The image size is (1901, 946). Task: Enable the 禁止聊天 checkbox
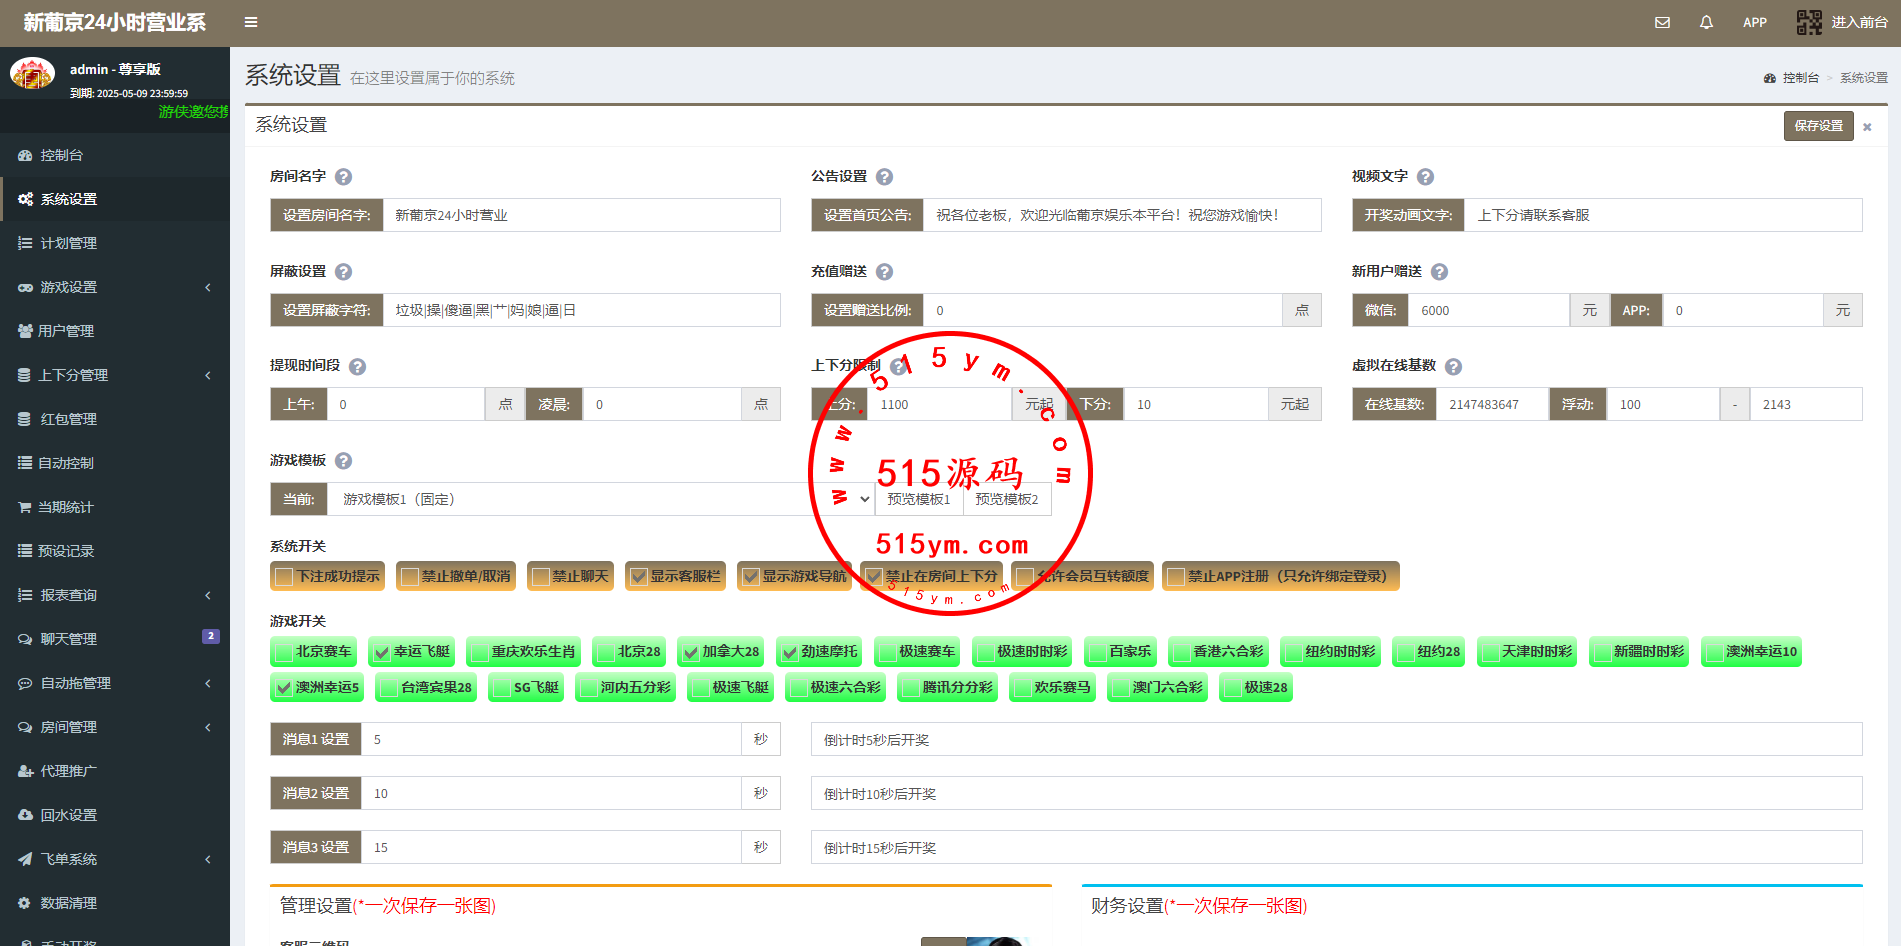pyautogui.click(x=541, y=577)
